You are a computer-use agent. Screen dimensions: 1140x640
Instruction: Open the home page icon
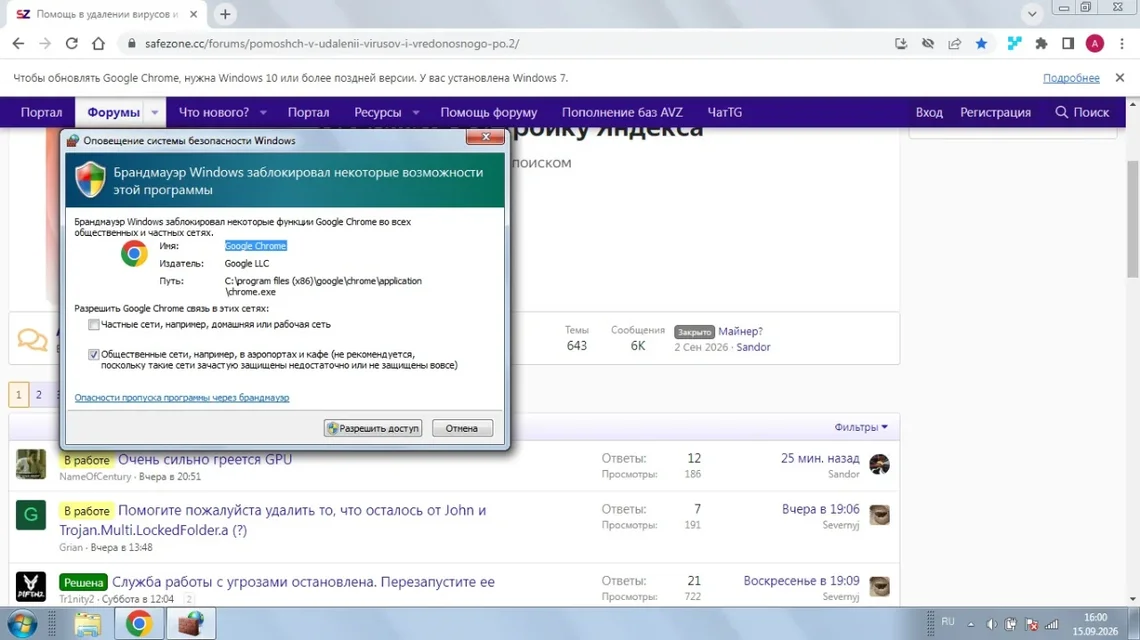coord(98,44)
